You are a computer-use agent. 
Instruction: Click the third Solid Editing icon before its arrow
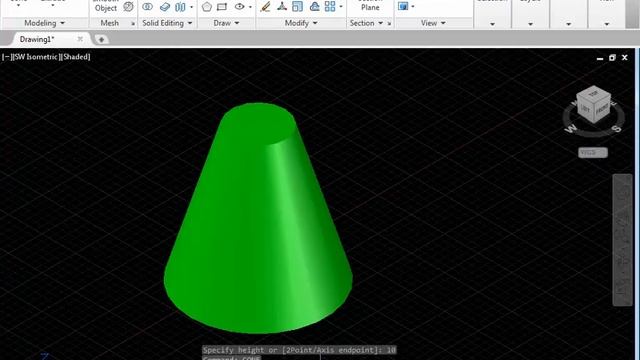coord(180,7)
